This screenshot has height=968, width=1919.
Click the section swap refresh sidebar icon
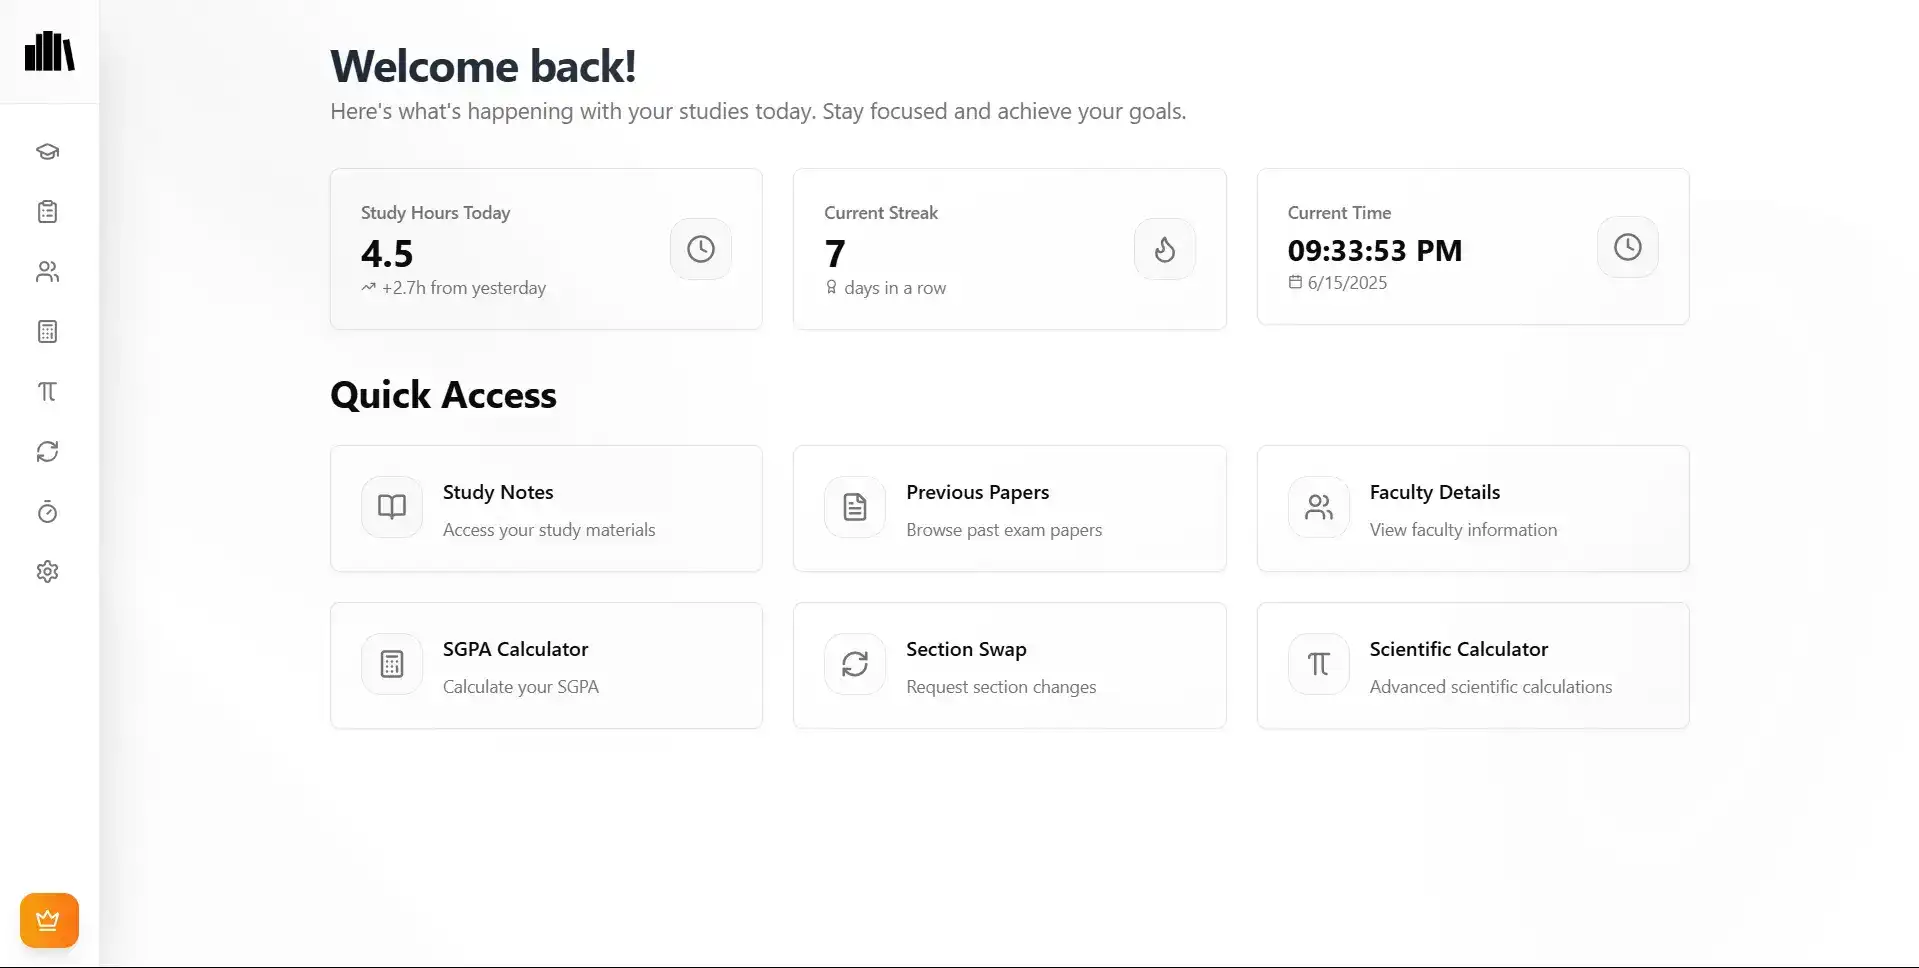pos(47,451)
